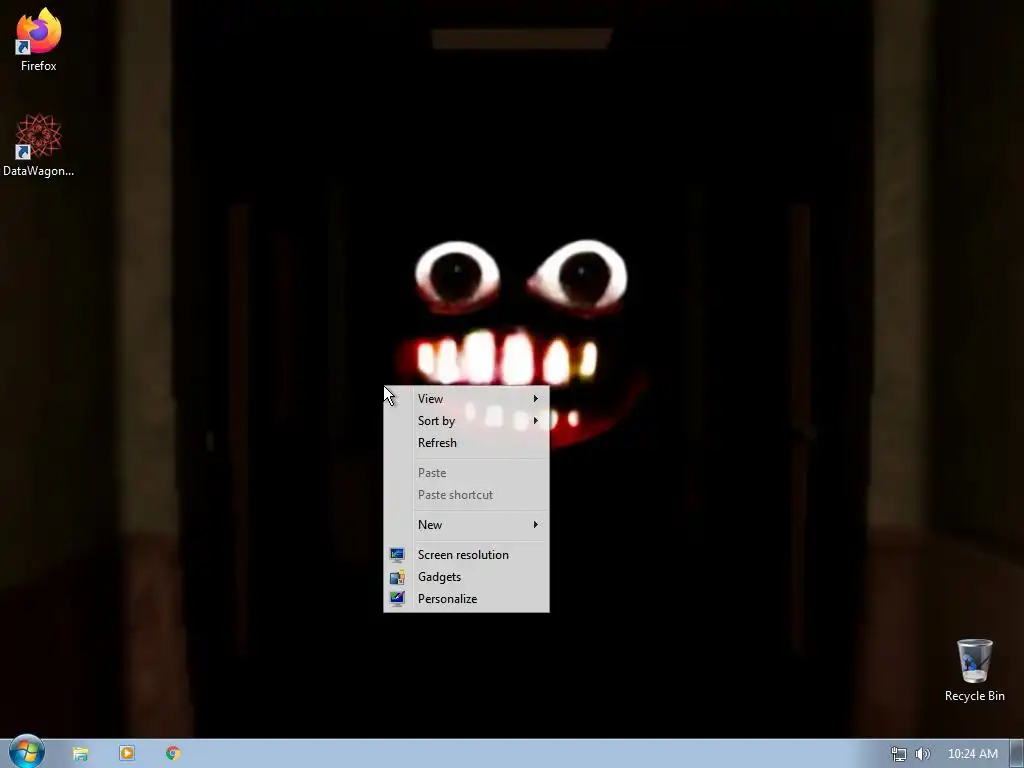Open Screen resolution from context menu
The width and height of the screenshot is (1024, 768).
pyautogui.click(x=466, y=554)
